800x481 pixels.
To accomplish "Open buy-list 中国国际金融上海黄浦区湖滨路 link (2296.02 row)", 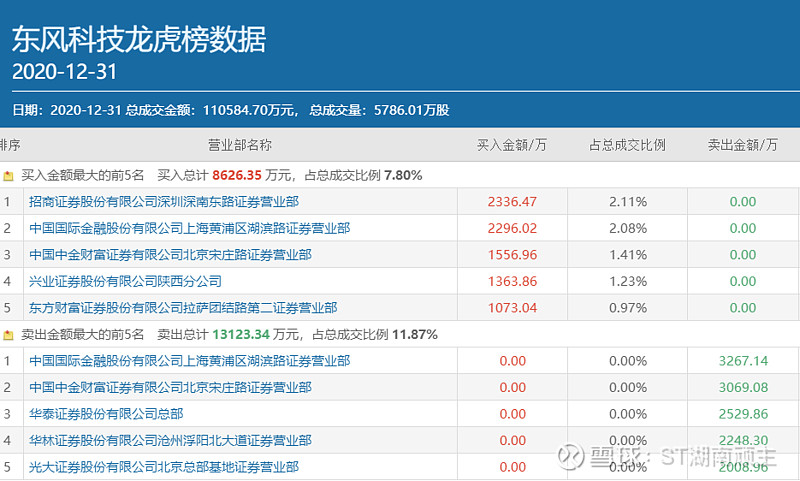I will [189, 228].
